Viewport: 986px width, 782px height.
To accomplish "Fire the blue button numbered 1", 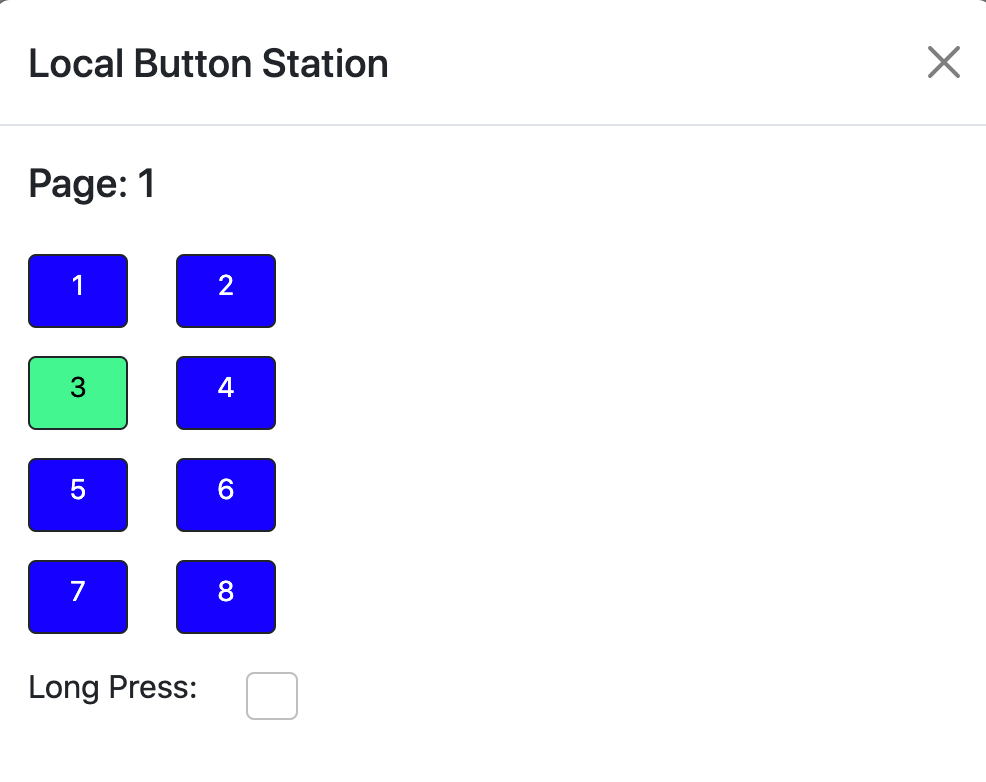I will click(x=78, y=291).
